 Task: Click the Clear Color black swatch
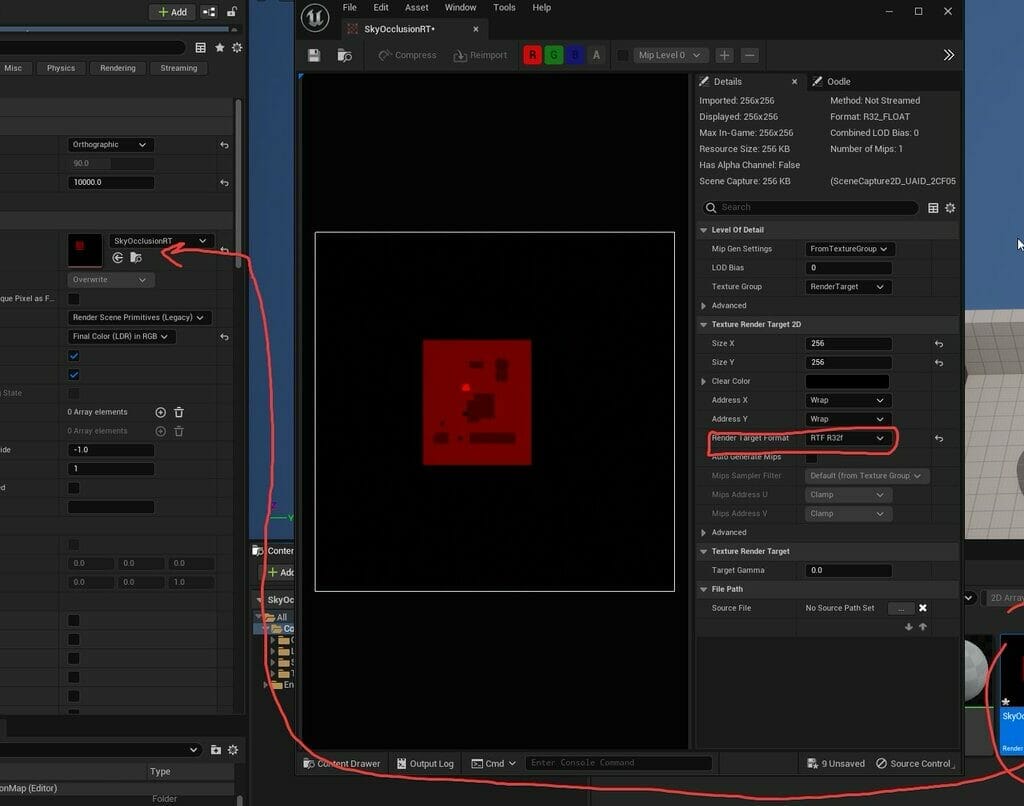tap(847, 382)
